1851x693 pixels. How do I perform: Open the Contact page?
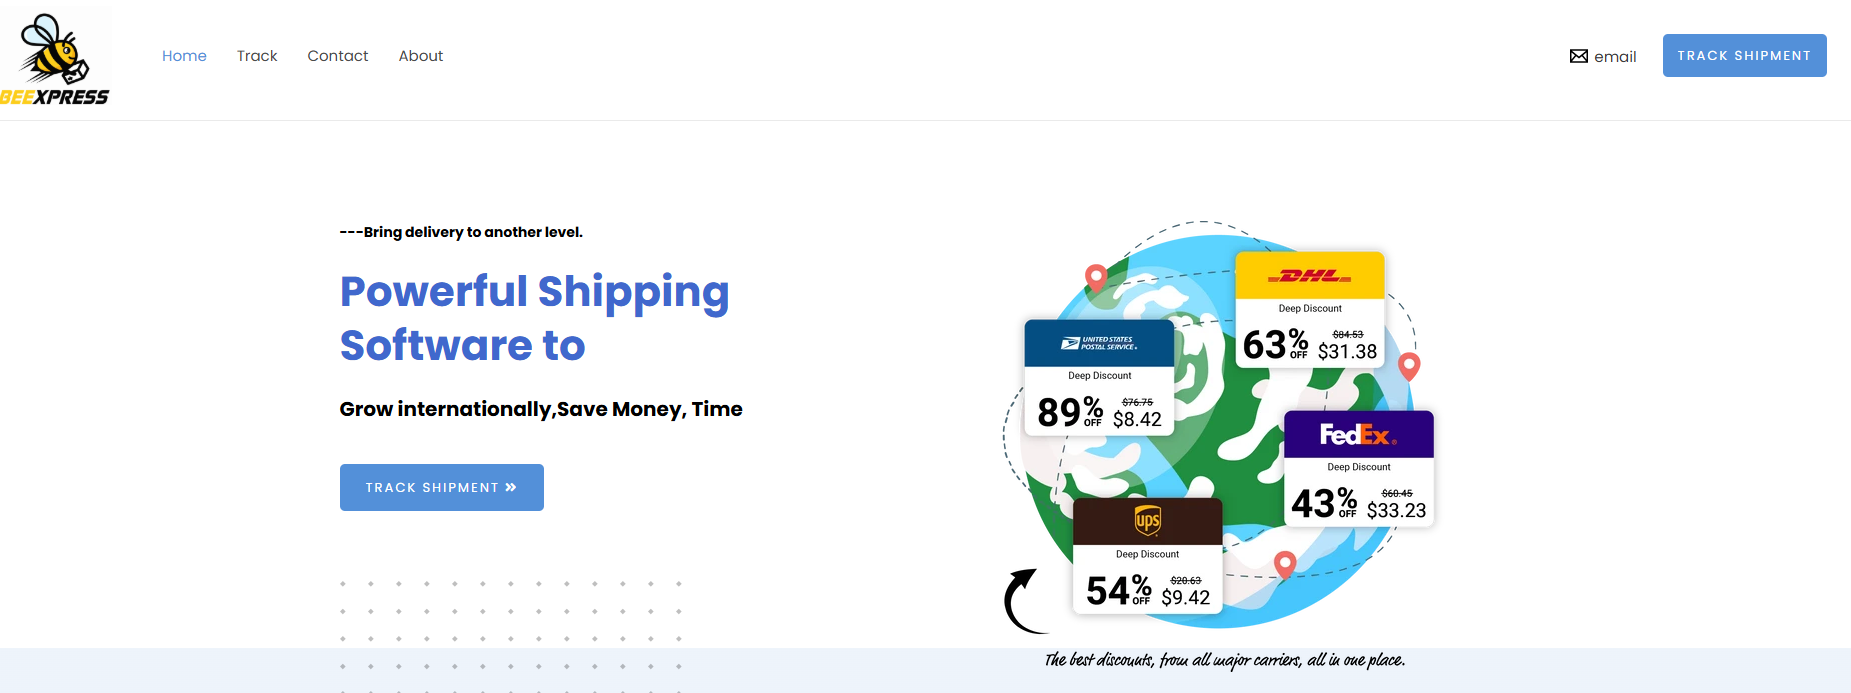pos(338,56)
